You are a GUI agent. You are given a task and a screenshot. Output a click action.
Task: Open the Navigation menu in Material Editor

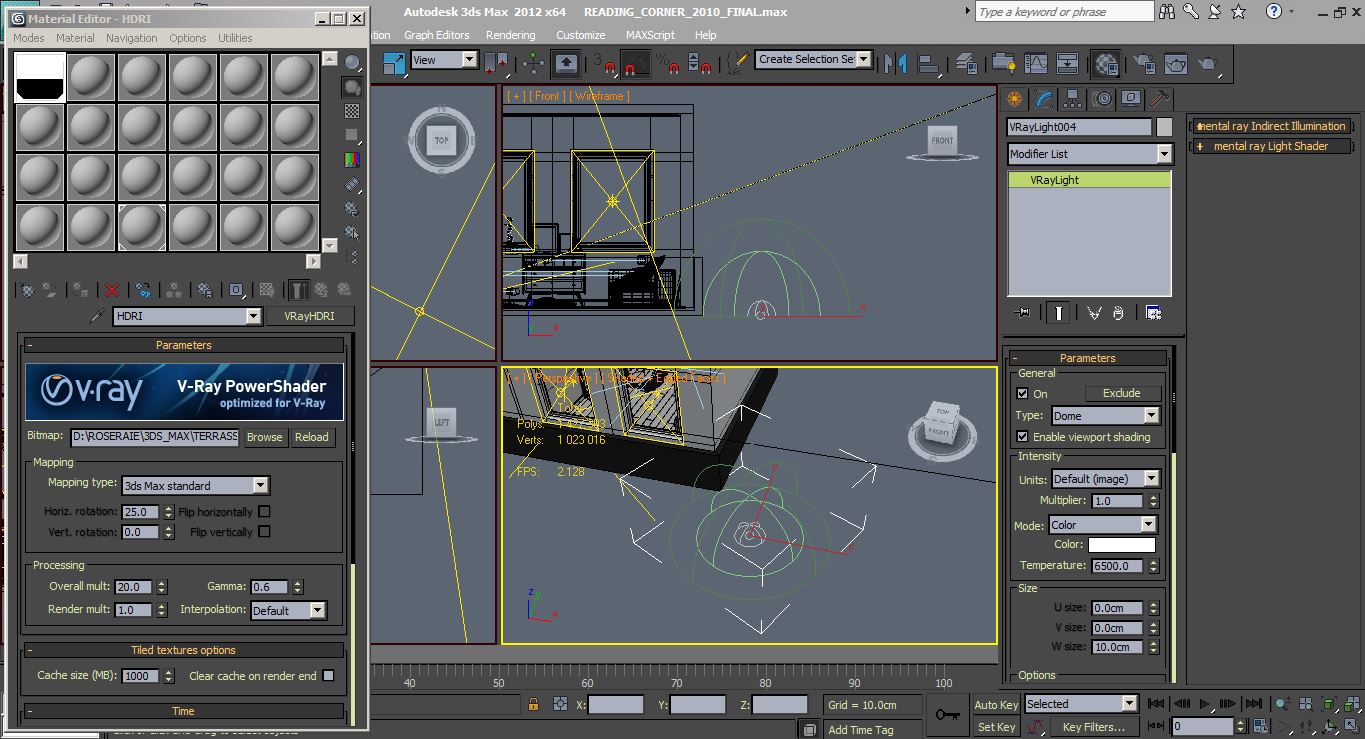(x=132, y=38)
